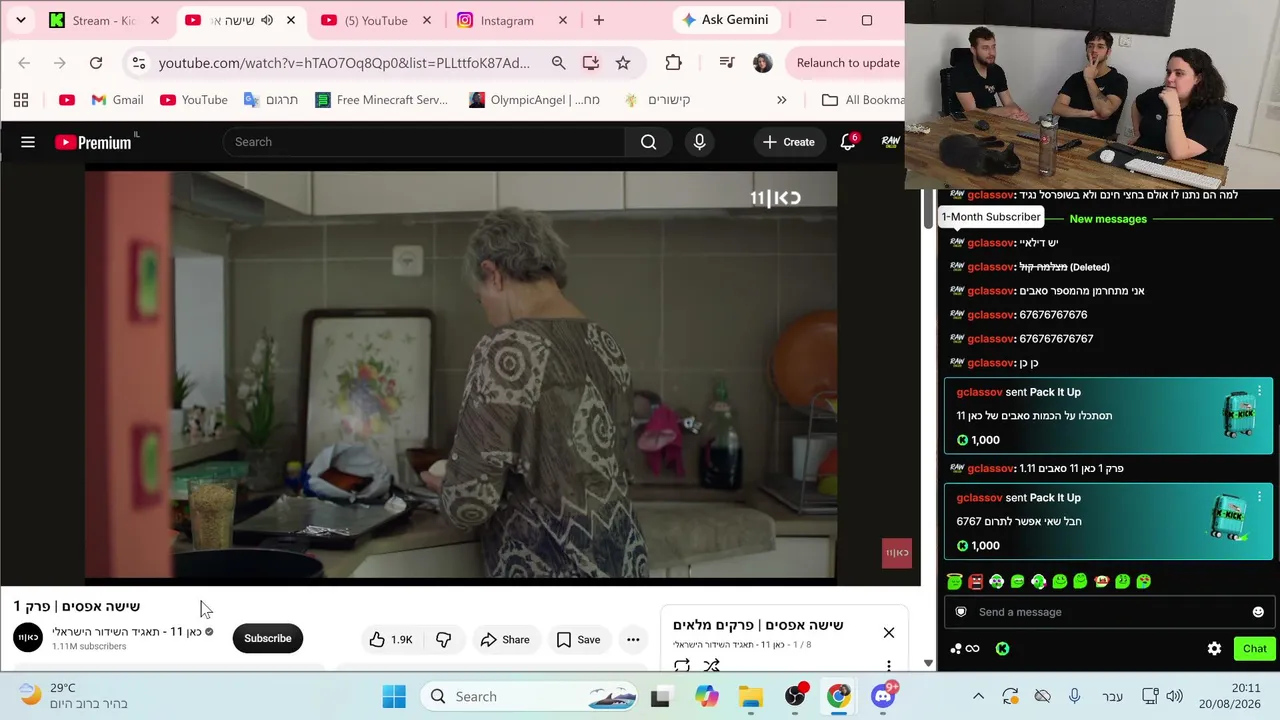Open OBS Studio from the taskbar

[795, 697]
